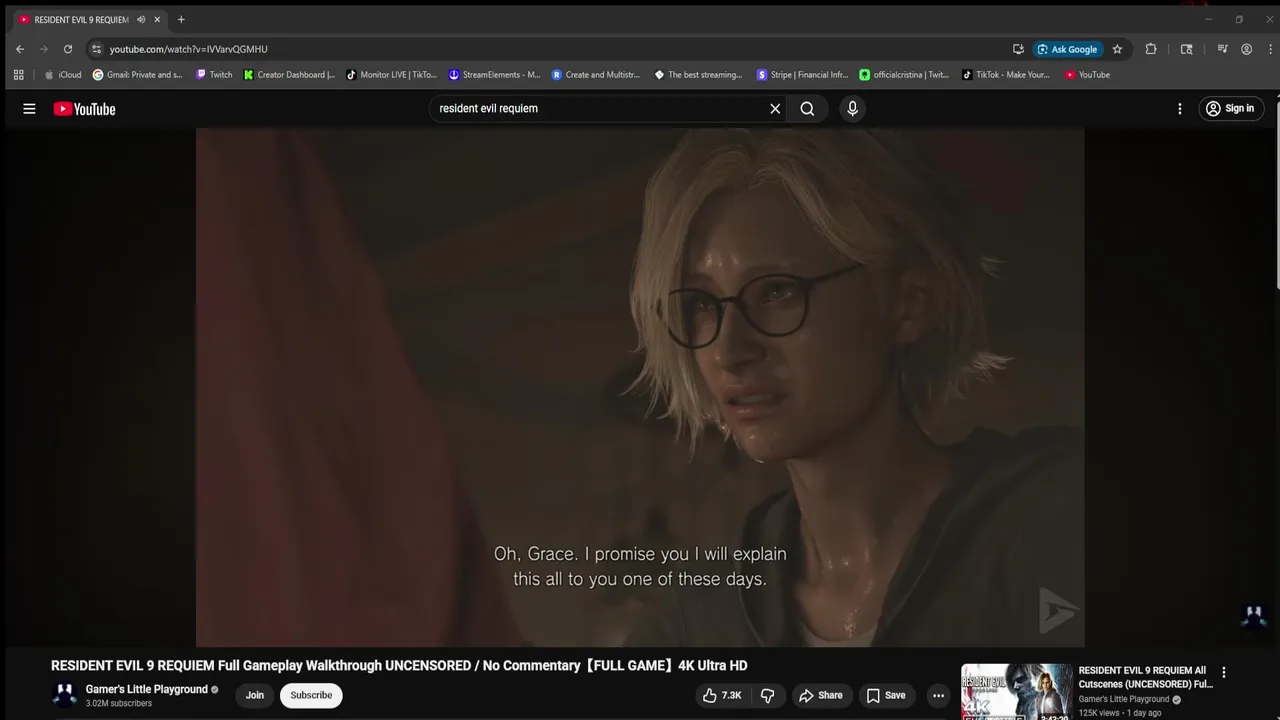1280x720 pixels.
Task: Open the Chrome extensions puzzle icon
Action: click(x=1151, y=49)
